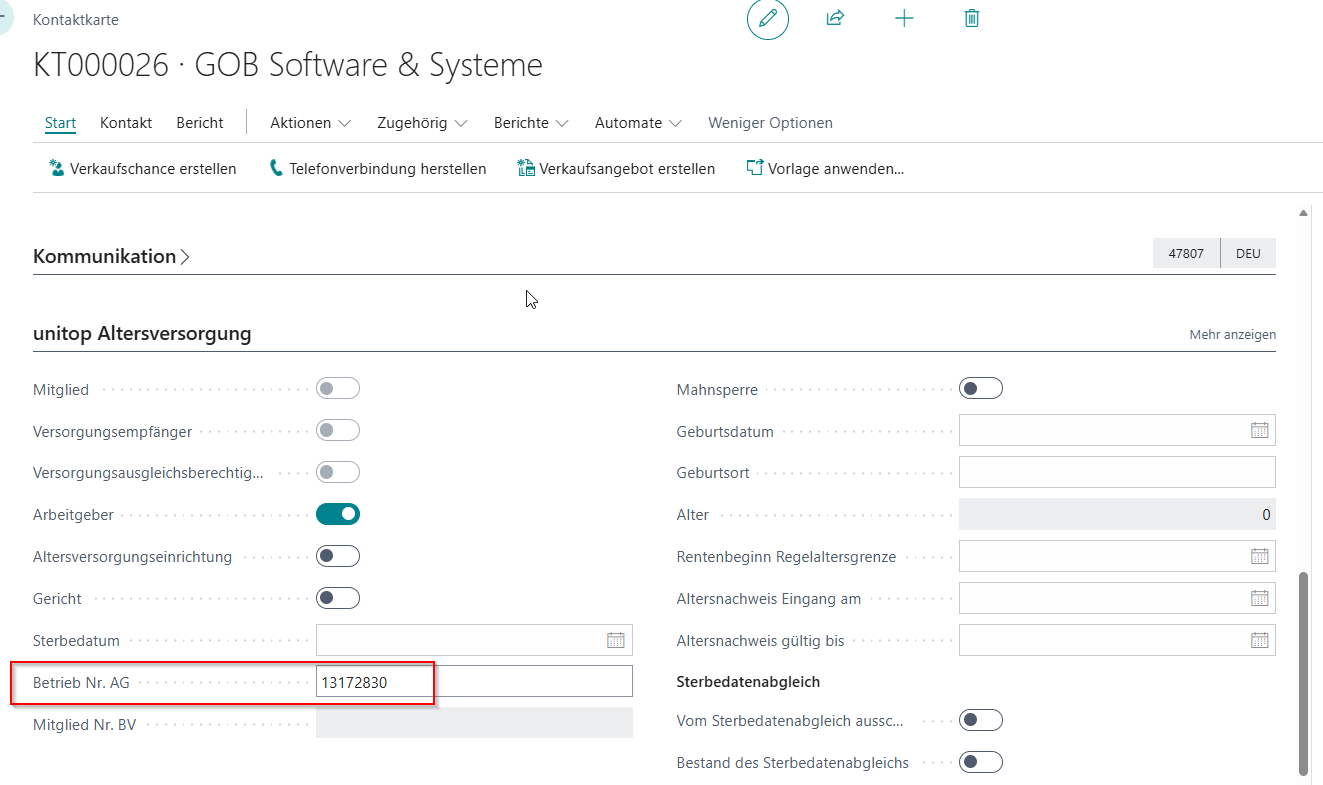Disable the Arbeitgeber switch
Image resolution: width=1323 pixels, height=785 pixels.
(x=338, y=514)
